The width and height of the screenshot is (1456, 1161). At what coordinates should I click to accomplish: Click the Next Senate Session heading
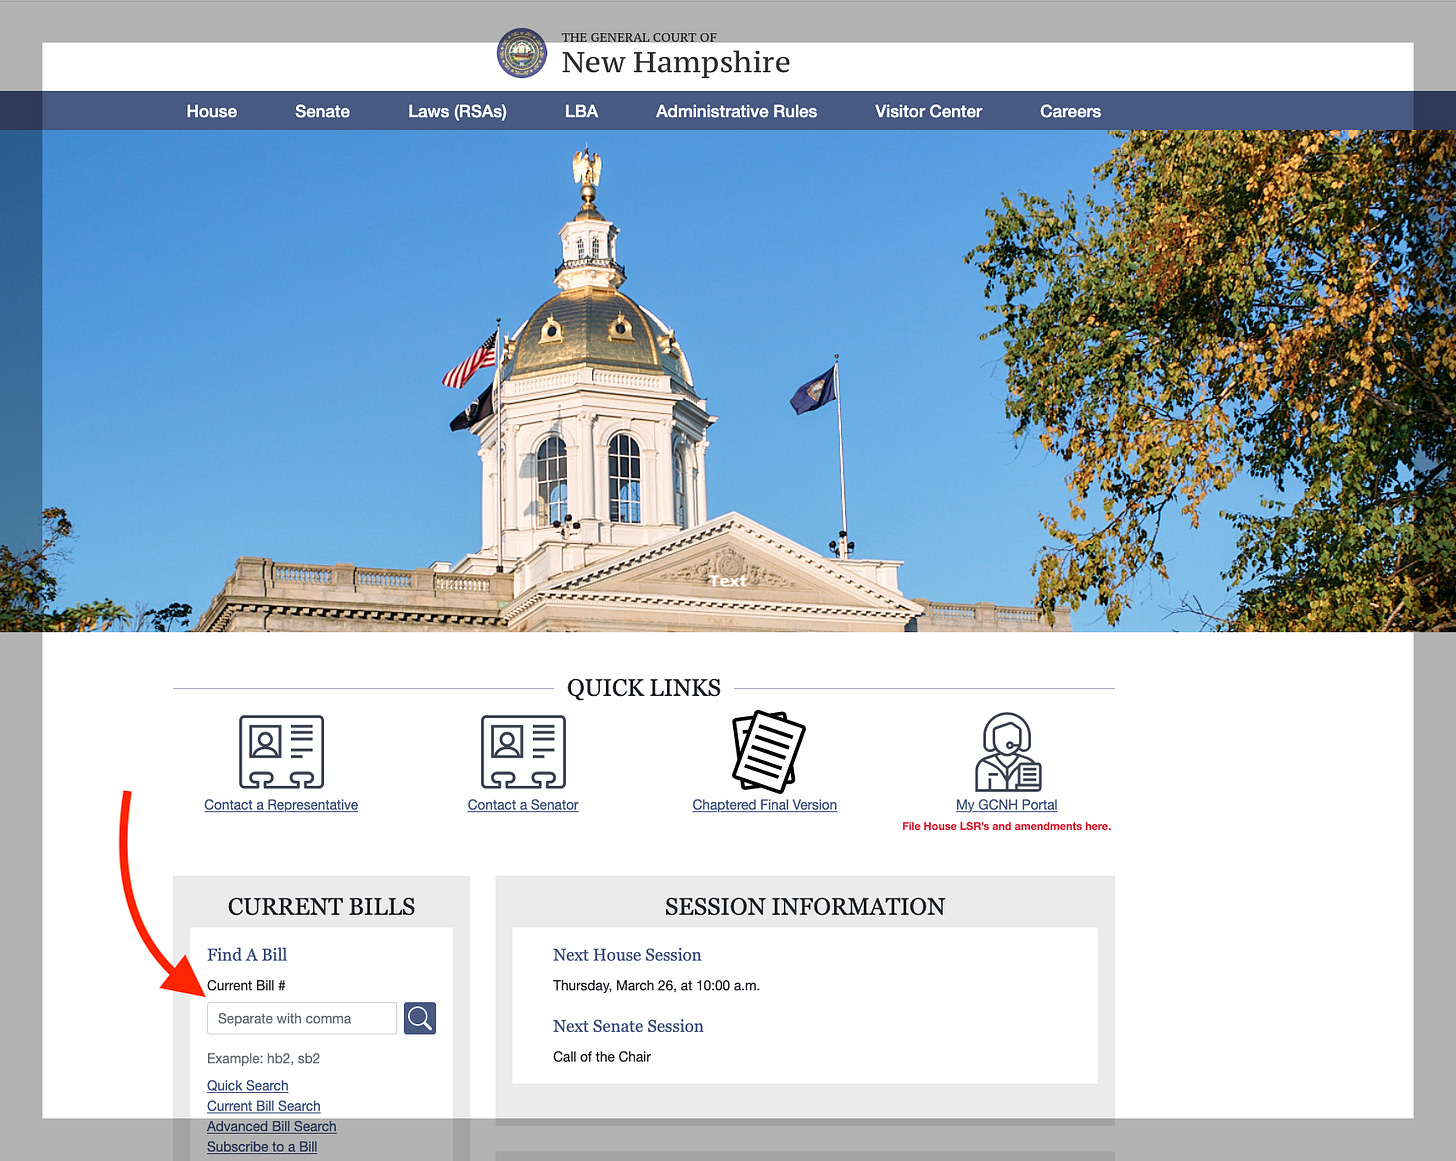tap(628, 1026)
